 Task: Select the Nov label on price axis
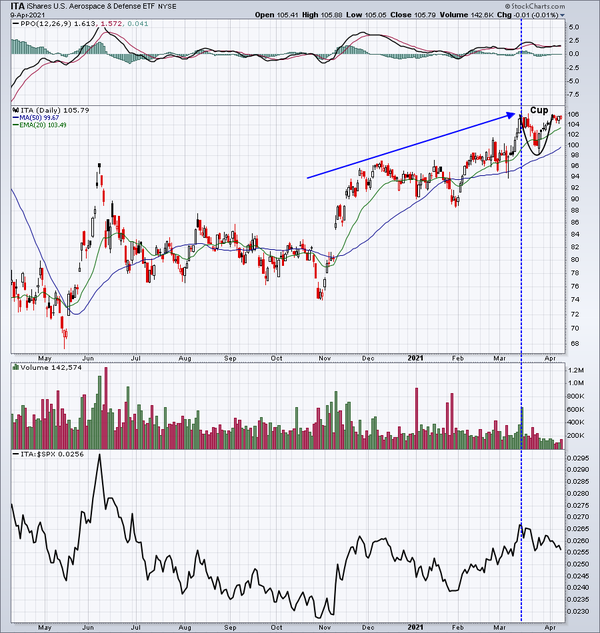(x=323, y=355)
